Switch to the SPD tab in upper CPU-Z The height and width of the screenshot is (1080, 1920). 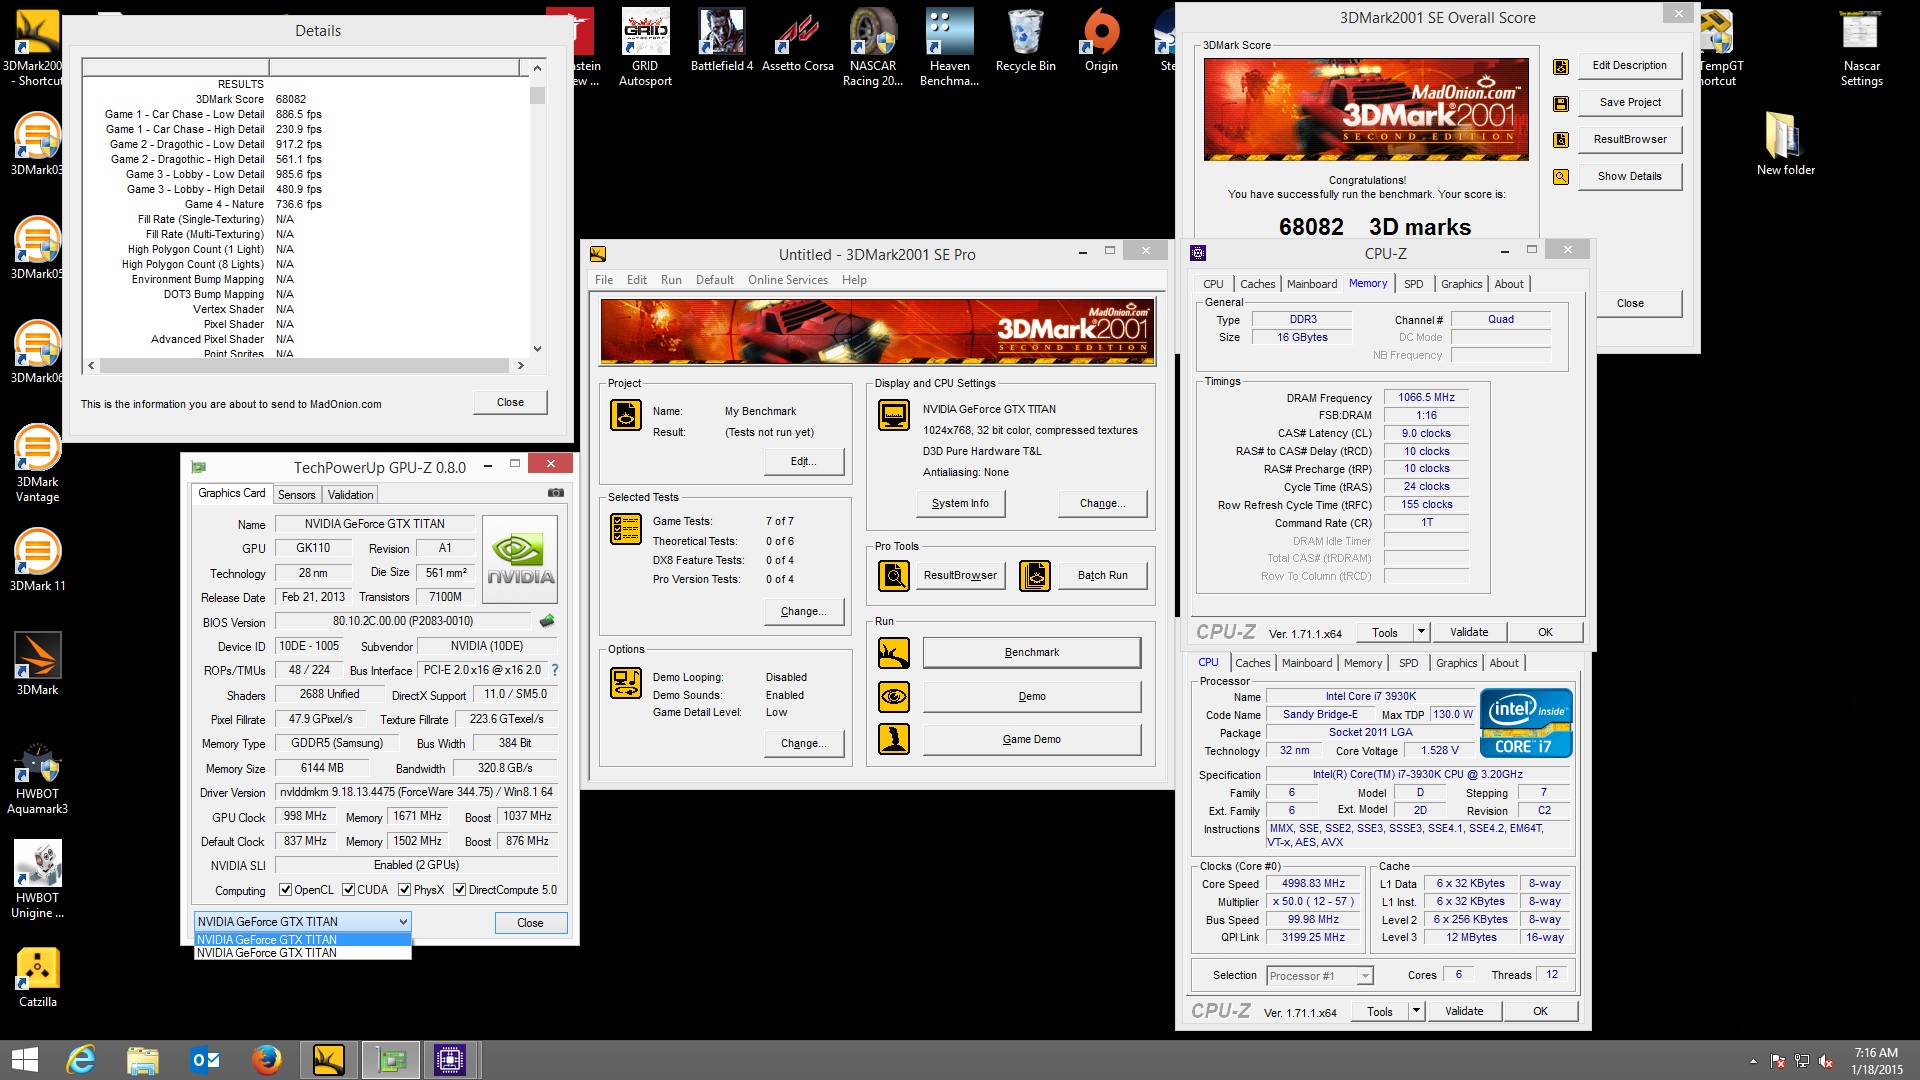pyautogui.click(x=1413, y=284)
